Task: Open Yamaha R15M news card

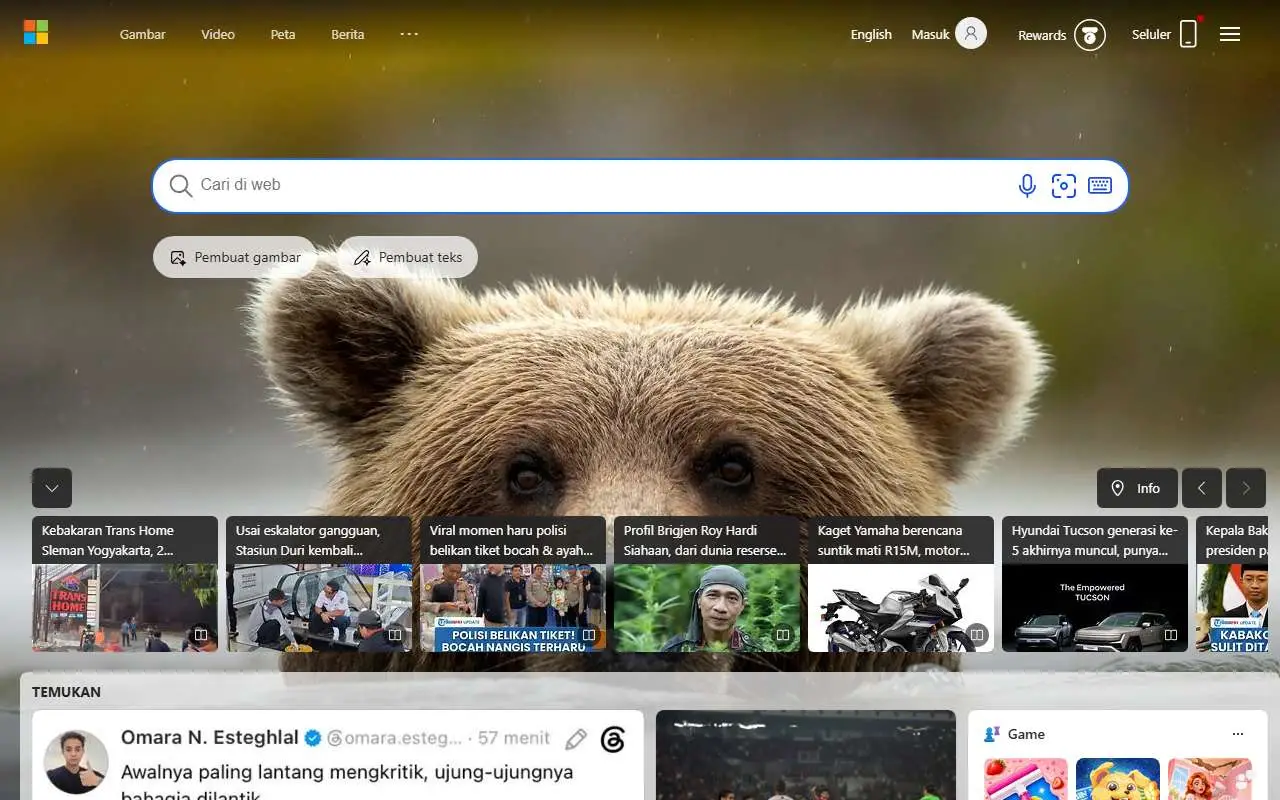Action: 901,584
